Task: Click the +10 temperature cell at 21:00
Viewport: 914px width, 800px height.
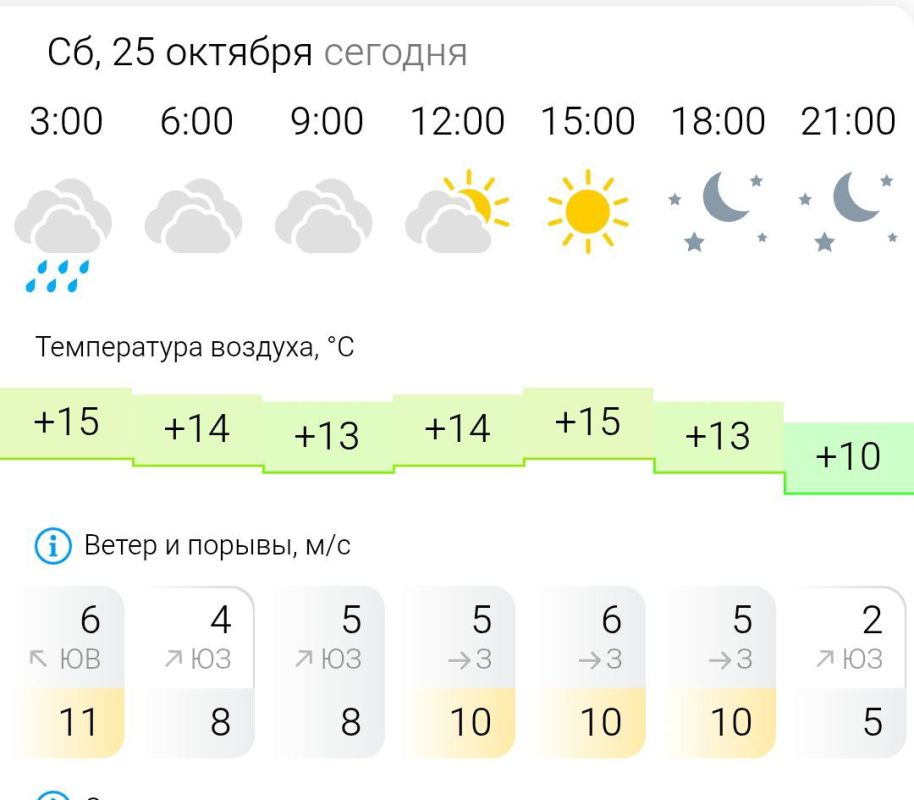Action: tap(846, 458)
